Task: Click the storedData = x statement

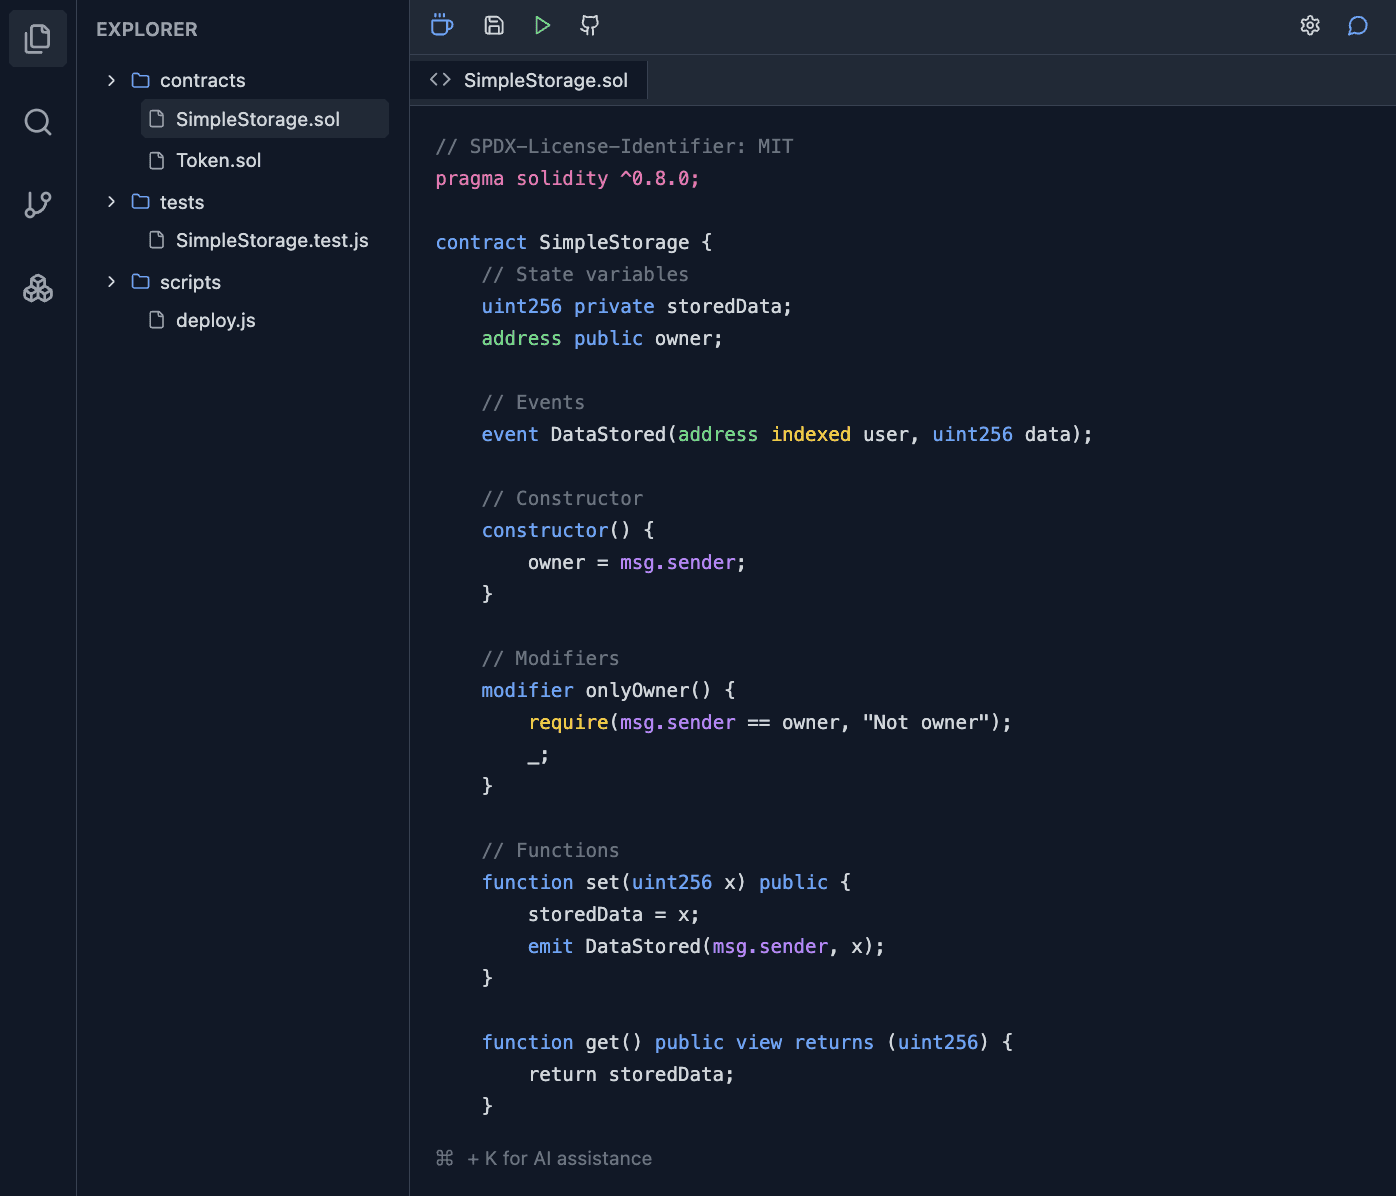Action: [x=614, y=914]
